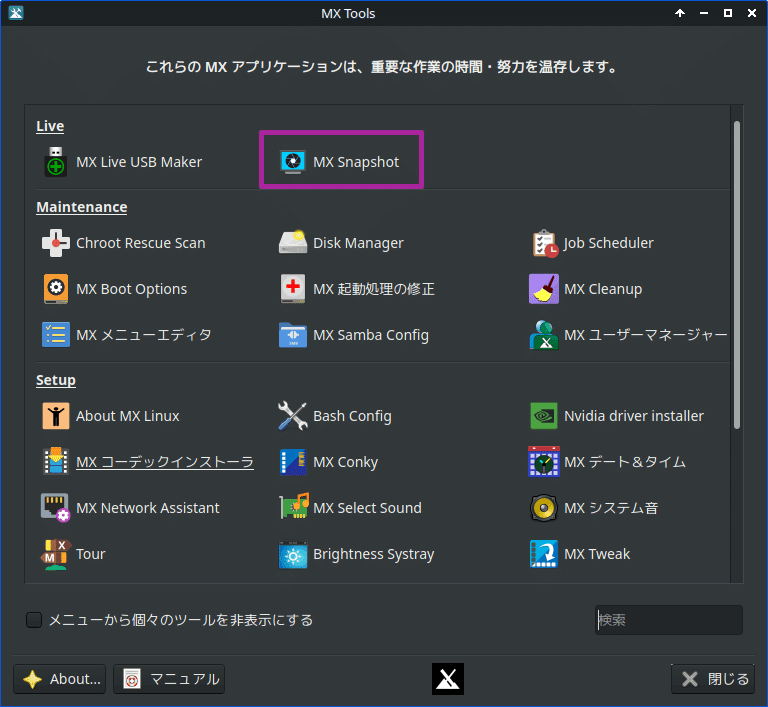Open MX Select Sound card icon
This screenshot has height=707, width=768.
pyautogui.click(x=294, y=506)
